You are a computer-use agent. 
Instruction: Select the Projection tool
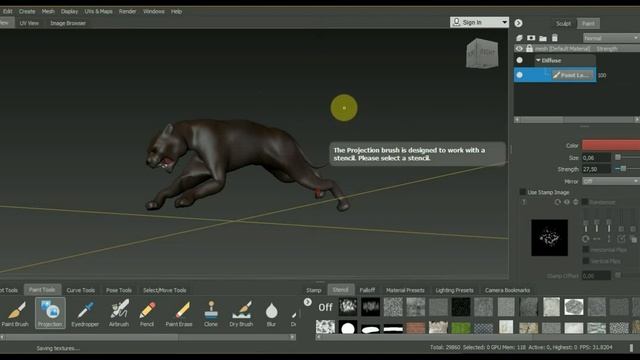click(x=50, y=313)
